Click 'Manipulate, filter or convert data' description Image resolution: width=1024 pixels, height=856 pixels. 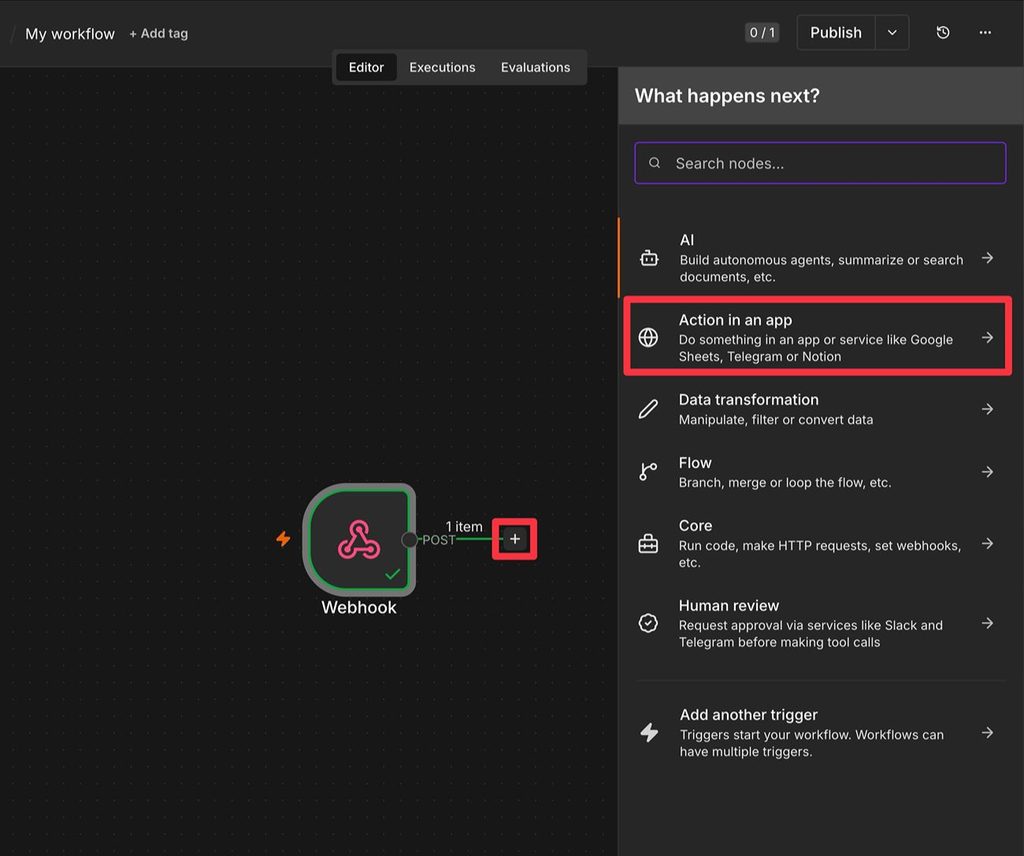pyautogui.click(x=776, y=420)
